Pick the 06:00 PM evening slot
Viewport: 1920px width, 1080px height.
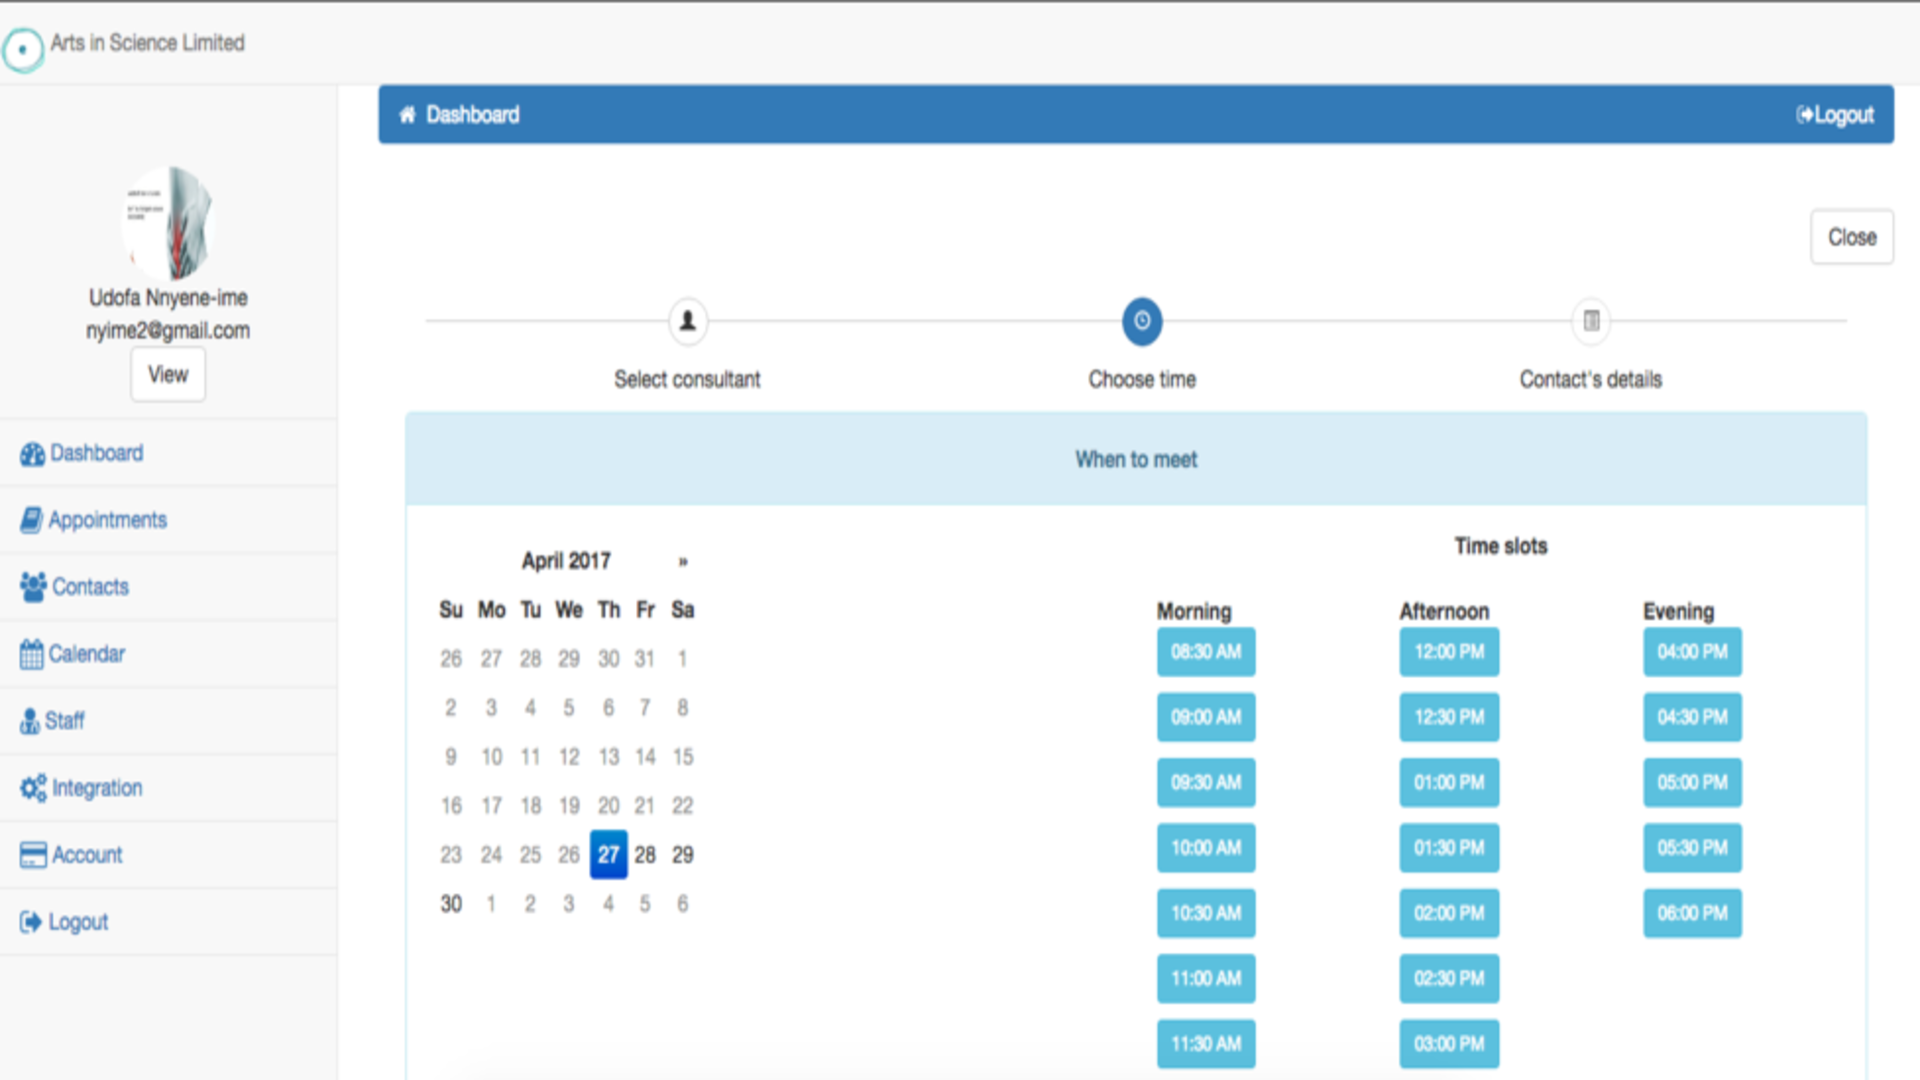pyautogui.click(x=1692, y=913)
